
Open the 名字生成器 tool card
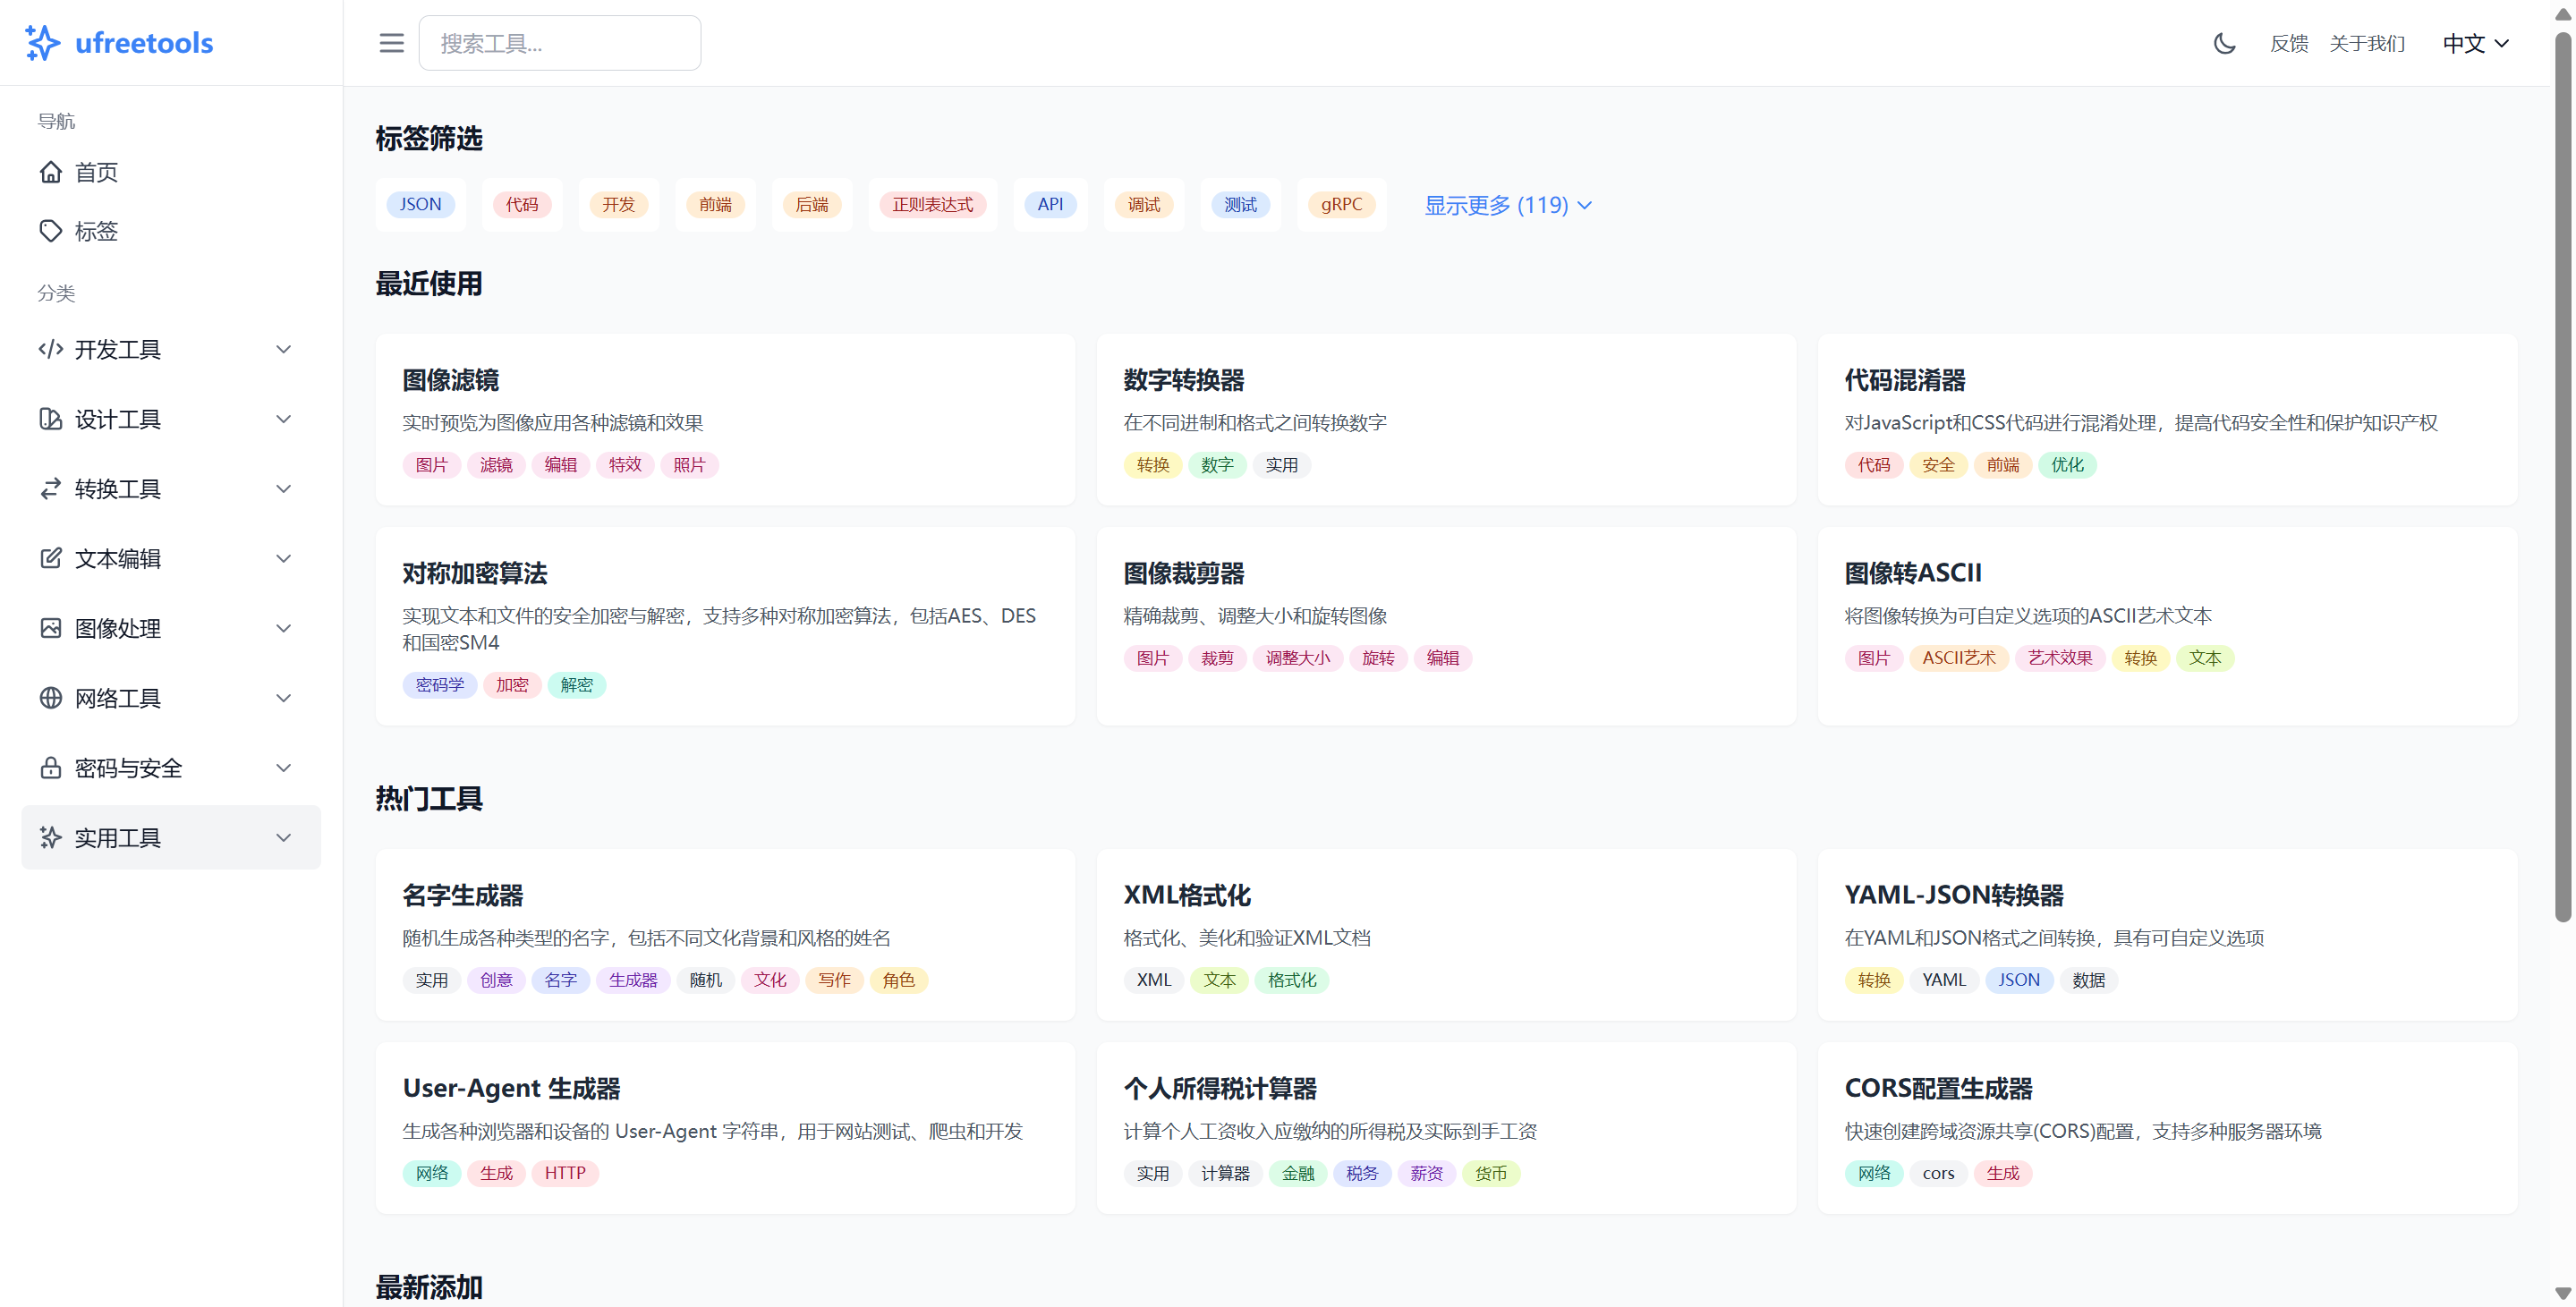[725, 935]
